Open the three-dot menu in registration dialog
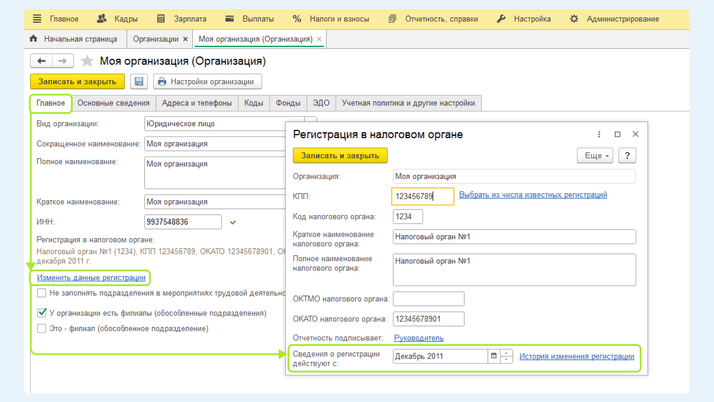714x402 pixels. tap(599, 134)
